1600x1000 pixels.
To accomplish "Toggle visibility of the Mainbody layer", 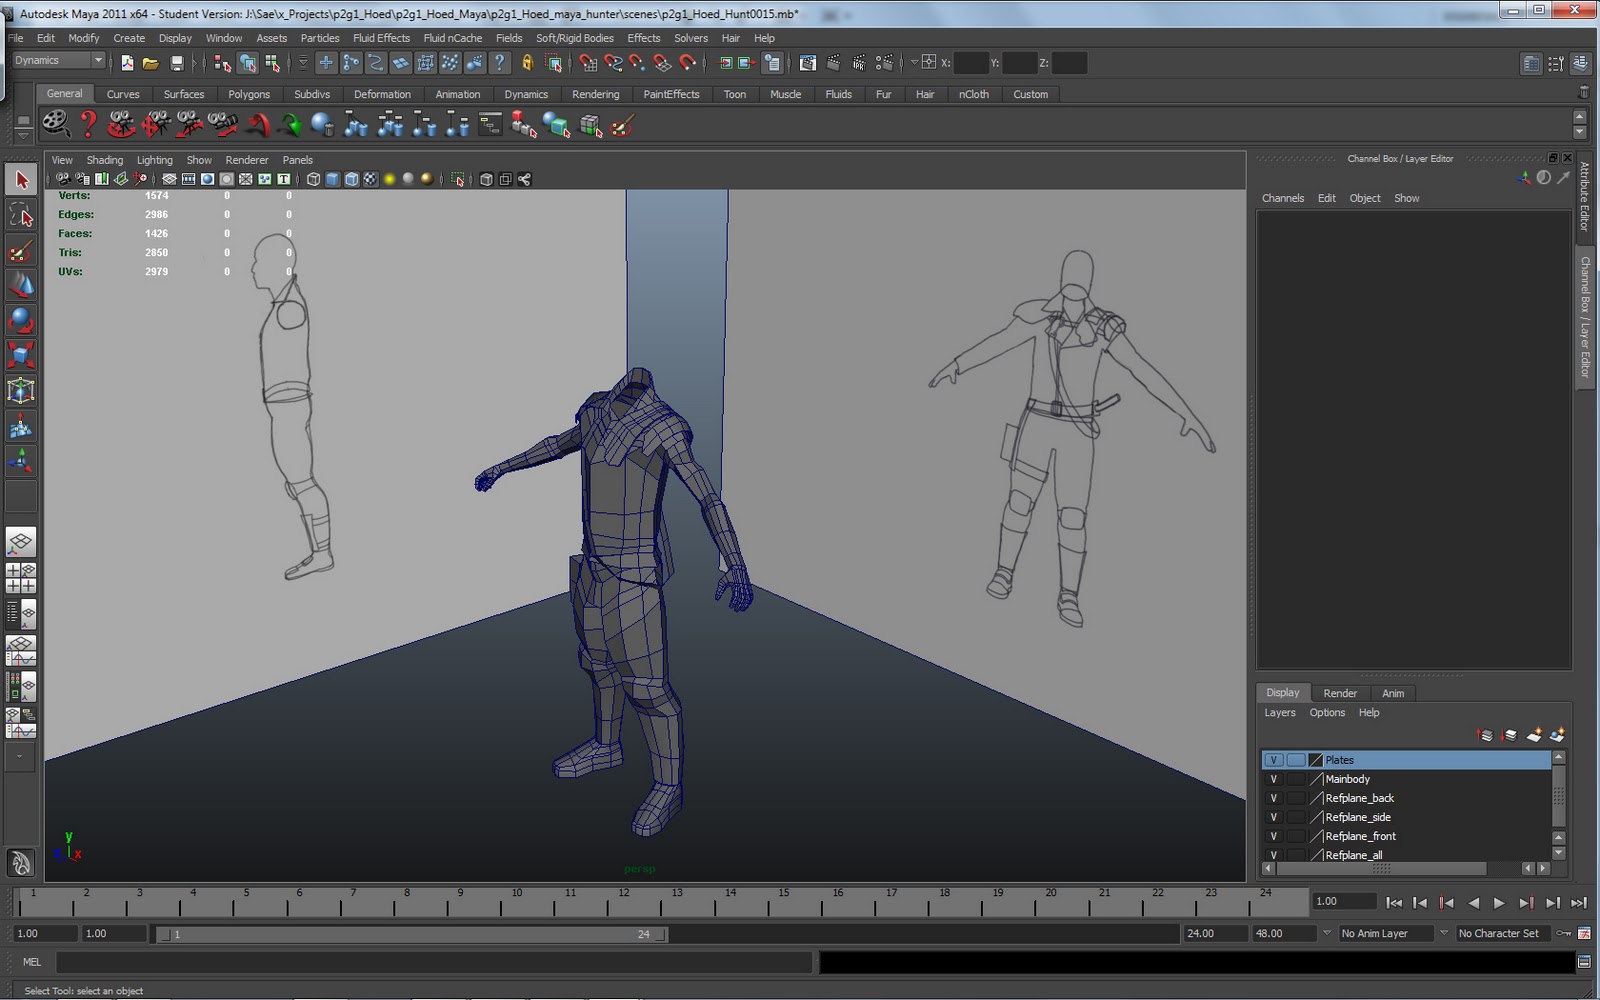I will [x=1274, y=778].
